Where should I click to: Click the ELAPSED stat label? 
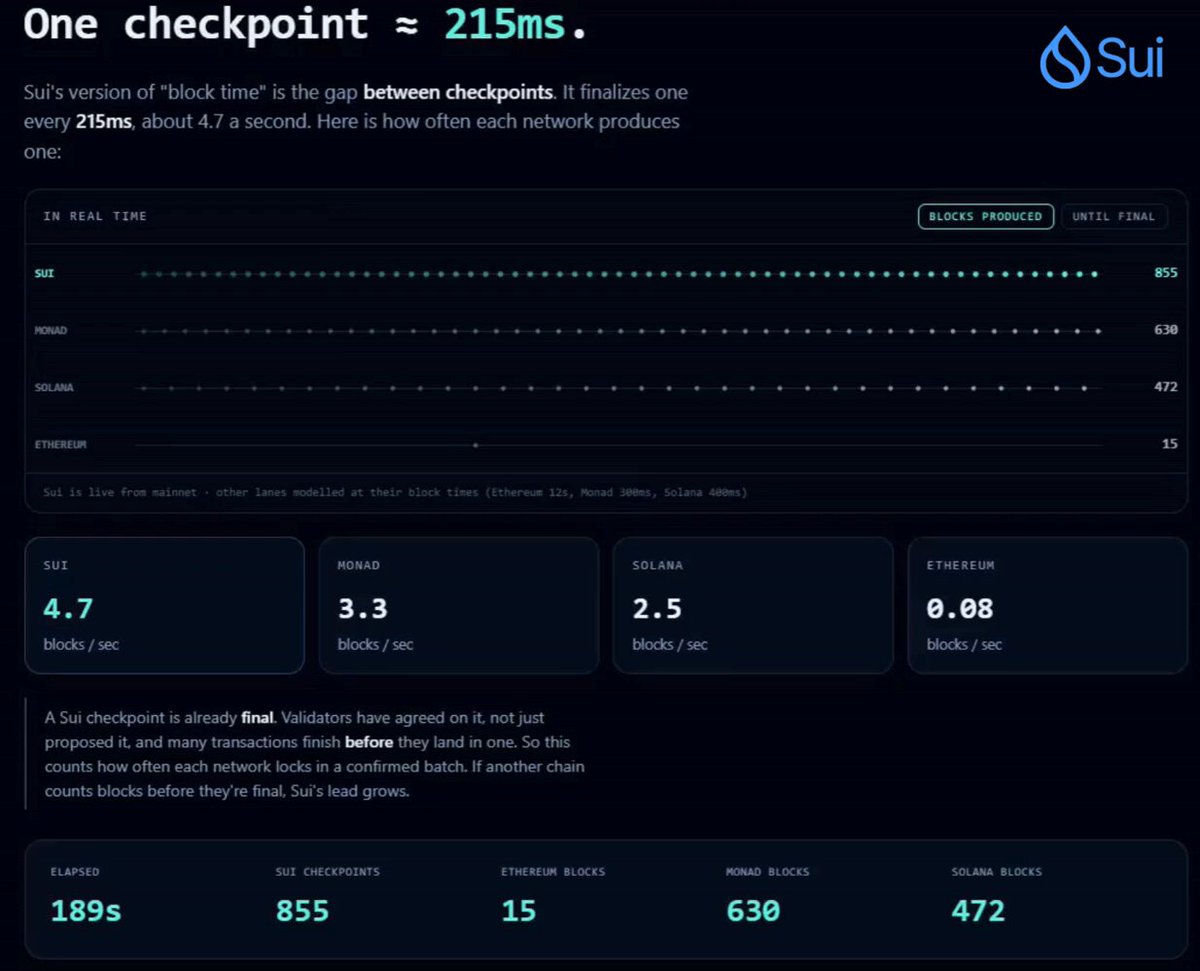pyautogui.click(x=75, y=872)
